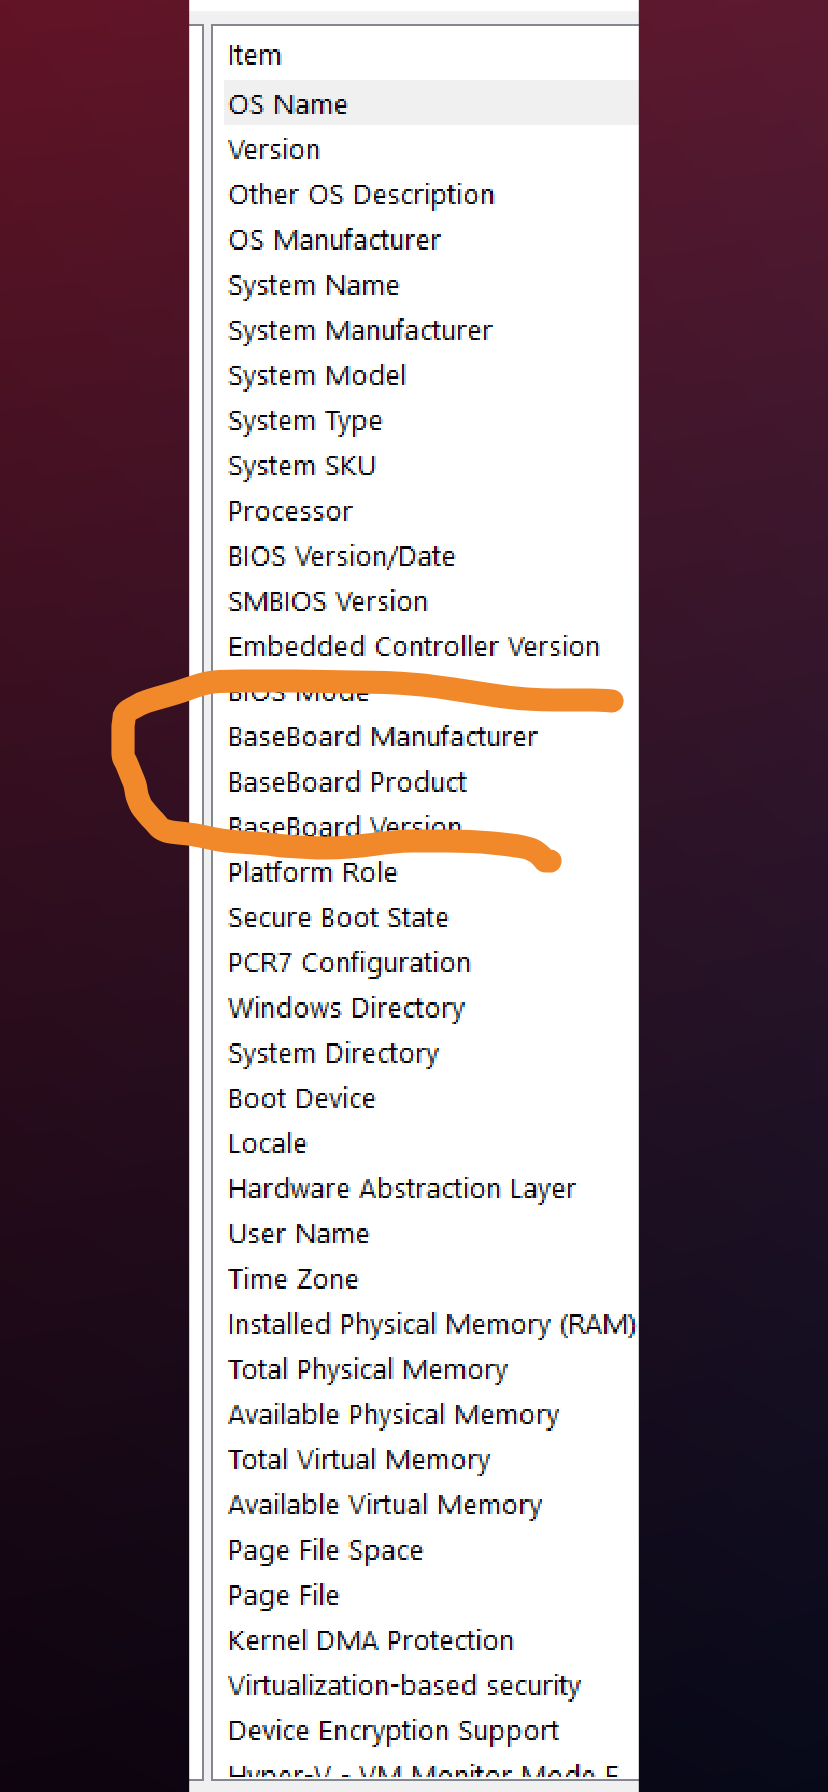828x1792 pixels.
Task: Select the Platform Role row
Action: click(x=312, y=872)
